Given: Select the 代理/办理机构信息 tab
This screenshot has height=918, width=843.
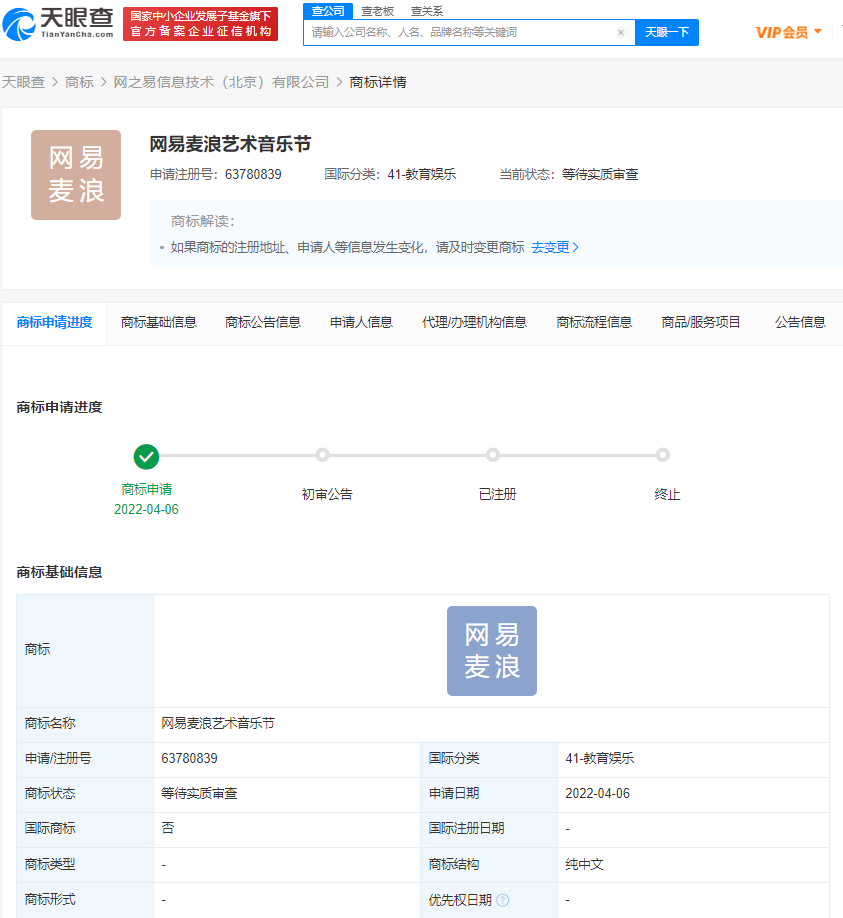Looking at the screenshot, I should pyautogui.click(x=474, y=323).
